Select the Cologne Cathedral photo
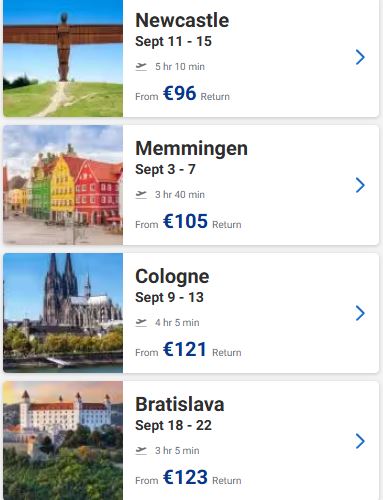Screen dimensions: 383x500 point(63,313)
